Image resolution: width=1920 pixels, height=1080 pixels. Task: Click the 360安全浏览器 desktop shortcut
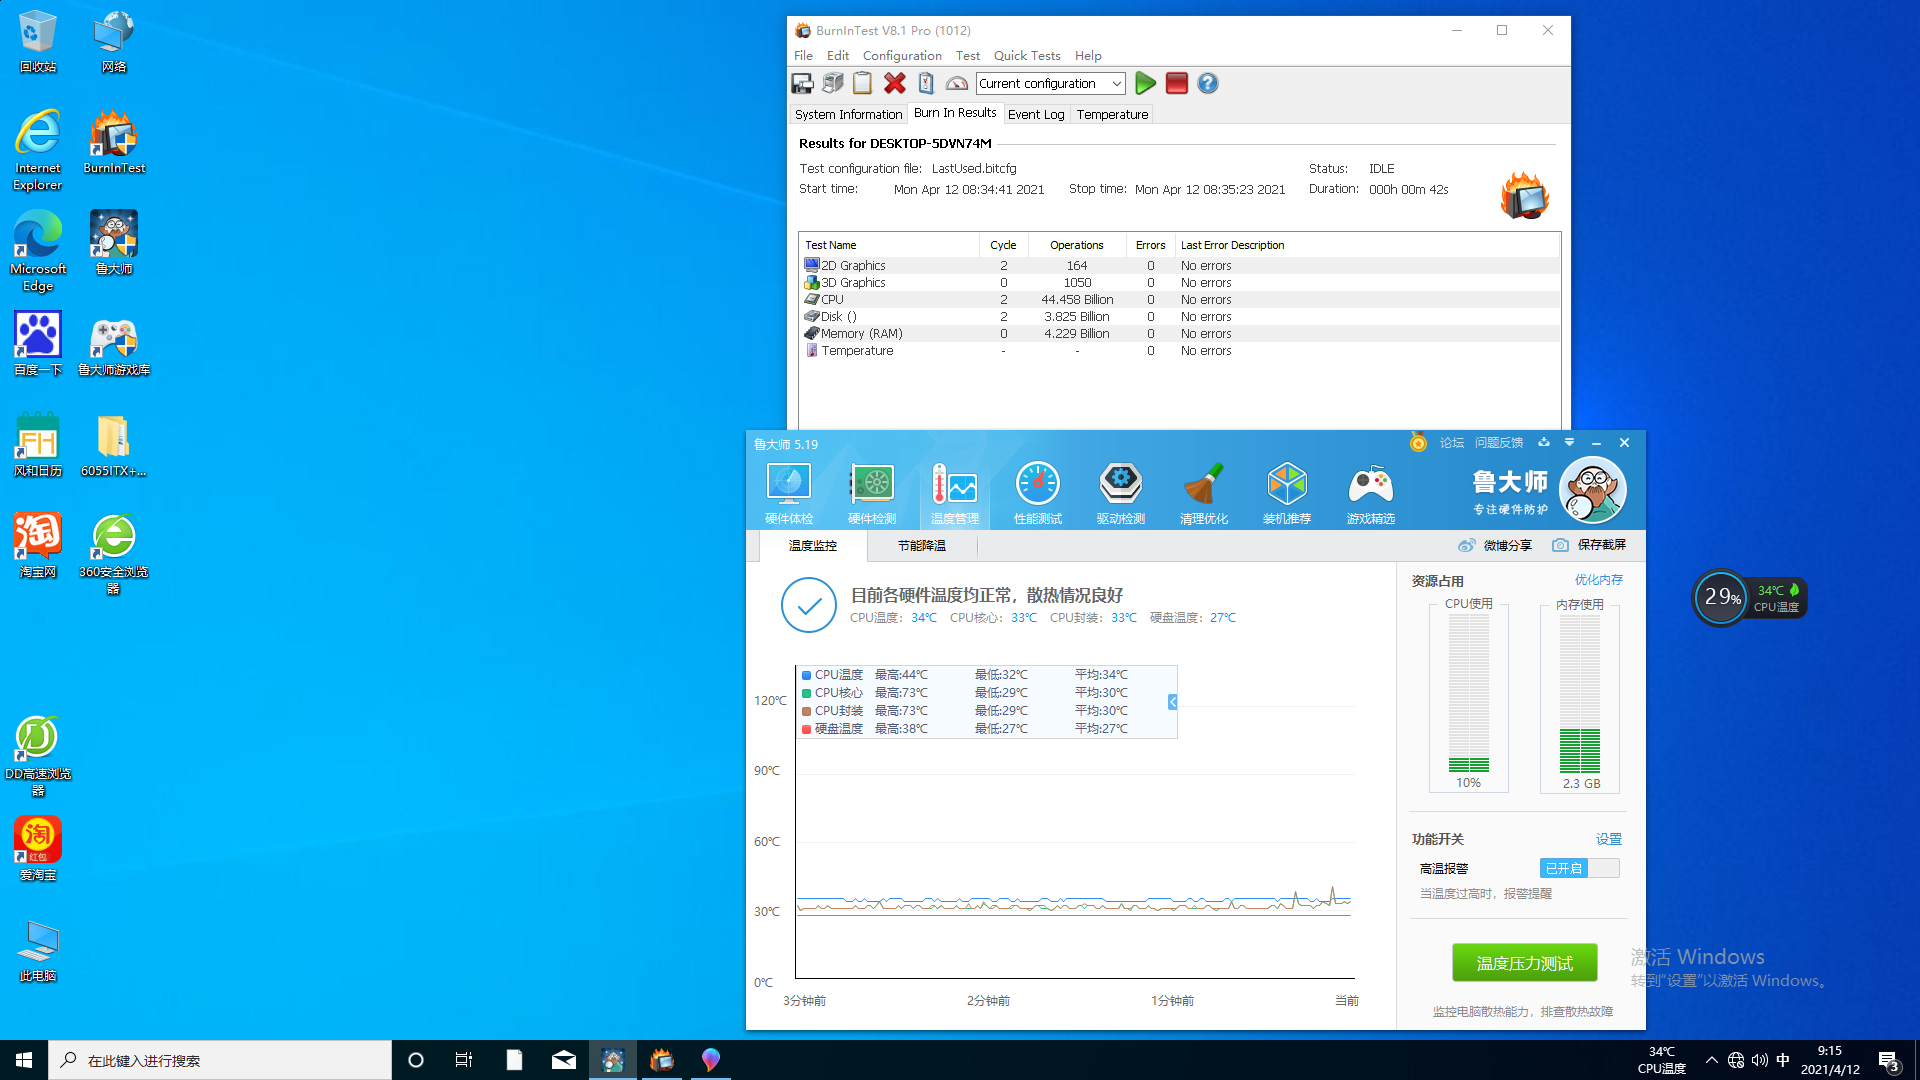pyautogui.click(x=114, y=554)
